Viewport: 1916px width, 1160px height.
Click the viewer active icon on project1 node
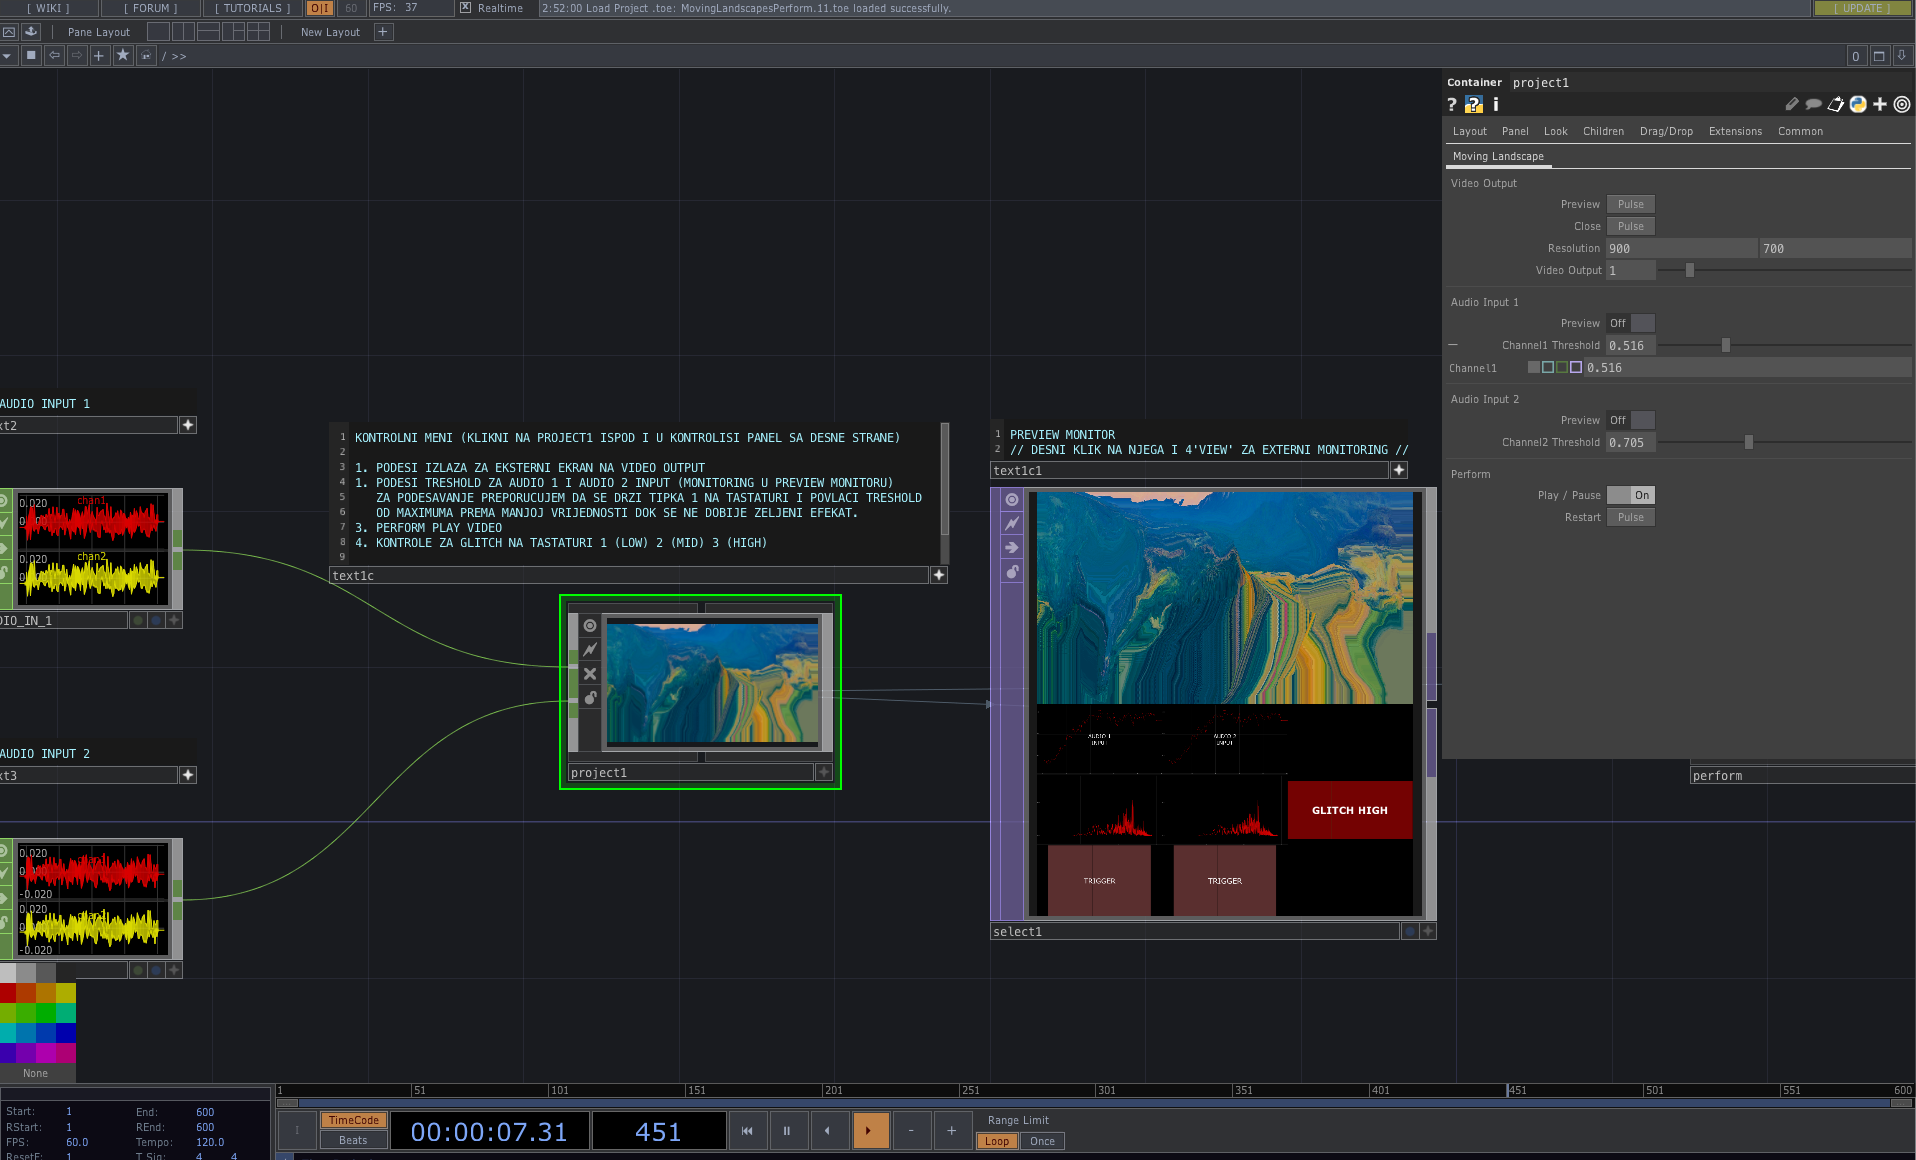(x=590, y=626)
